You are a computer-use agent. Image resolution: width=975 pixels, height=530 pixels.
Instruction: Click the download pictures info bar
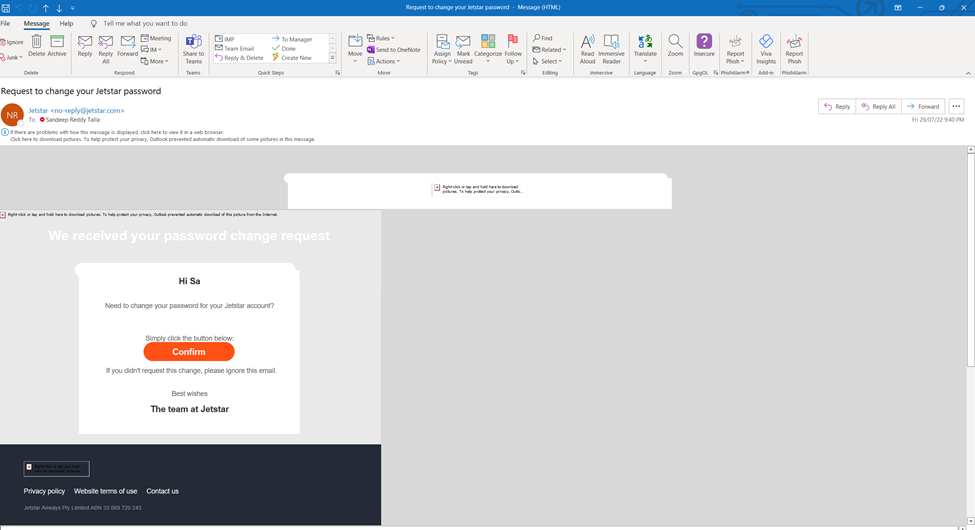(x=163, y=139)
